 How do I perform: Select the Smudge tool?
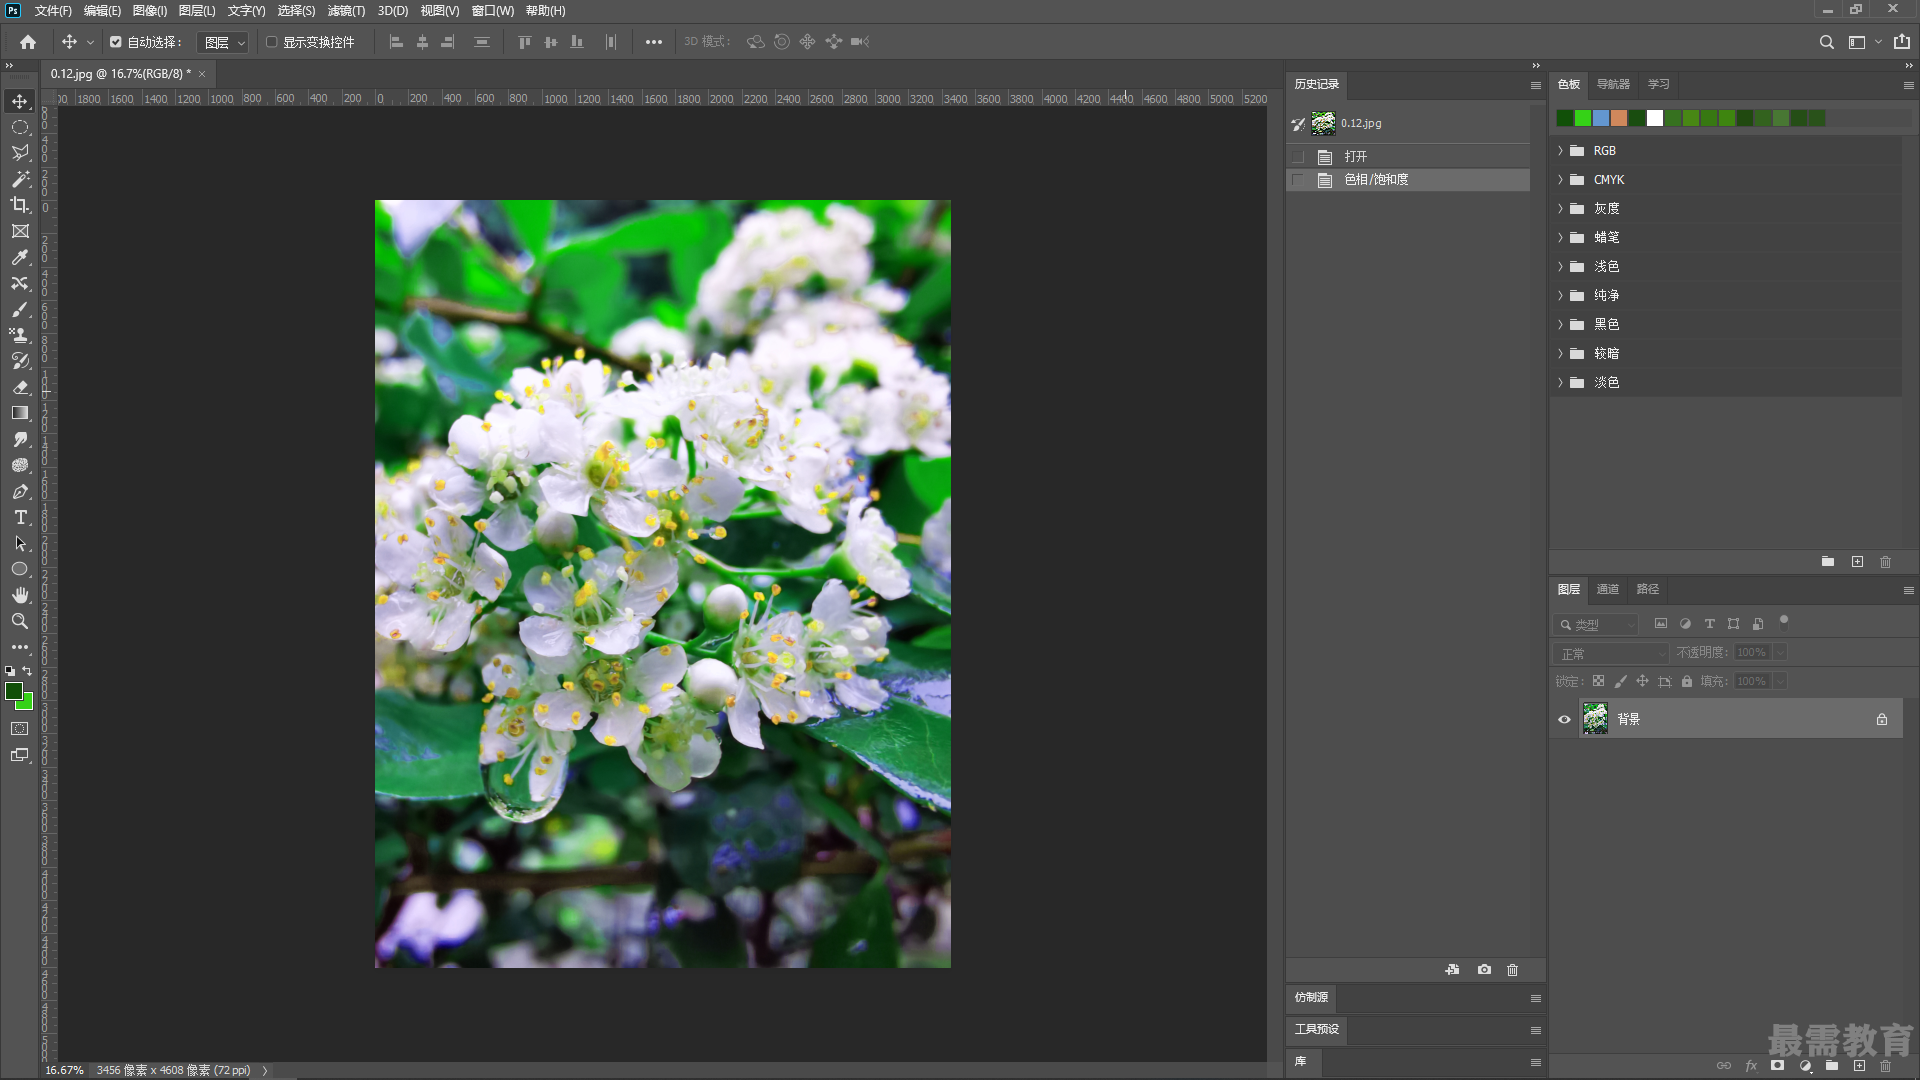coord(20,439)
